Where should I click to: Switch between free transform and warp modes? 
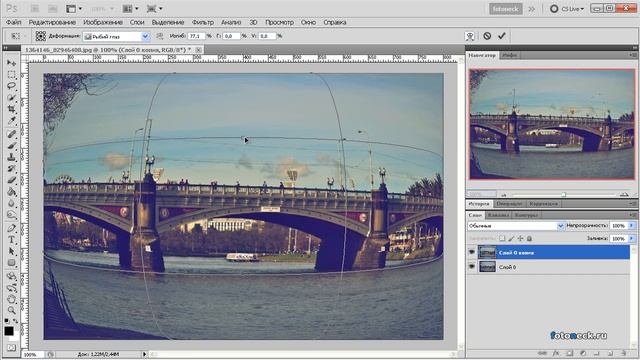470,36
